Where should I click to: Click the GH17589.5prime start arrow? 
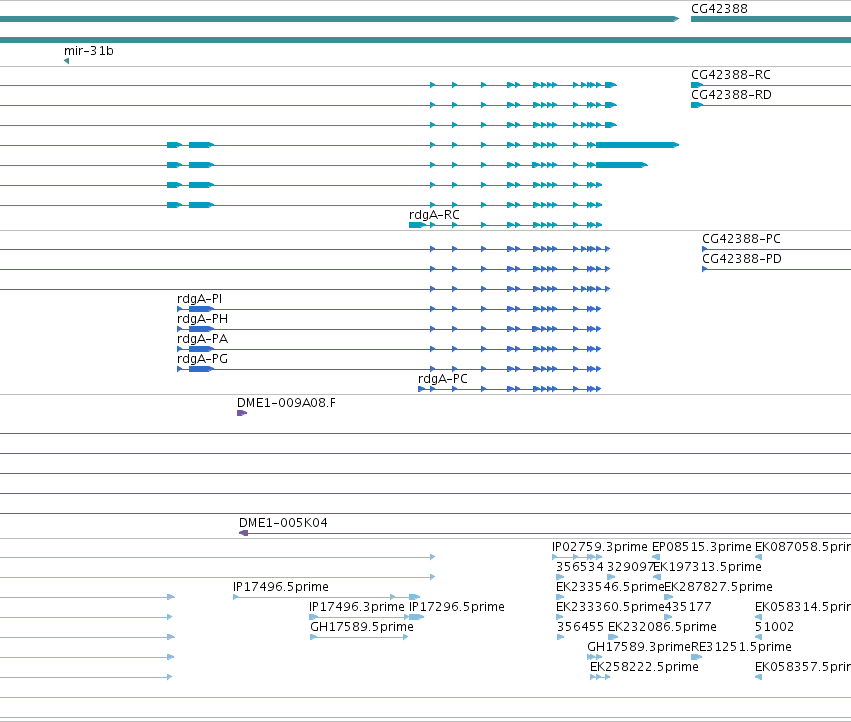tap(313, 637)
